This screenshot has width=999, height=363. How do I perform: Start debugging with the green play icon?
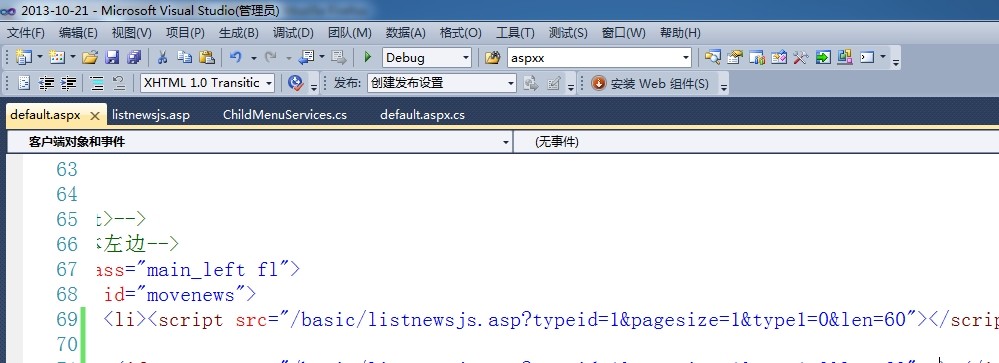coord(368,57)
